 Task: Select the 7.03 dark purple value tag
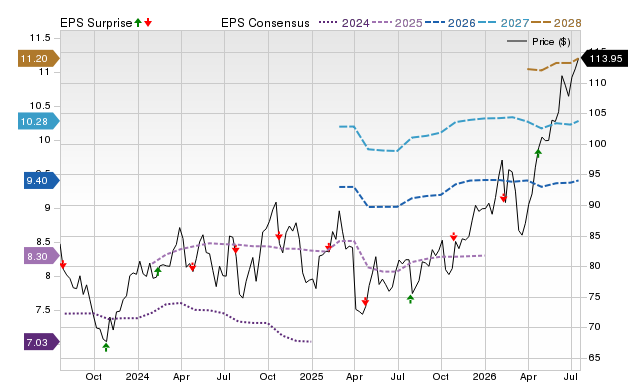[x=42, y=342]
